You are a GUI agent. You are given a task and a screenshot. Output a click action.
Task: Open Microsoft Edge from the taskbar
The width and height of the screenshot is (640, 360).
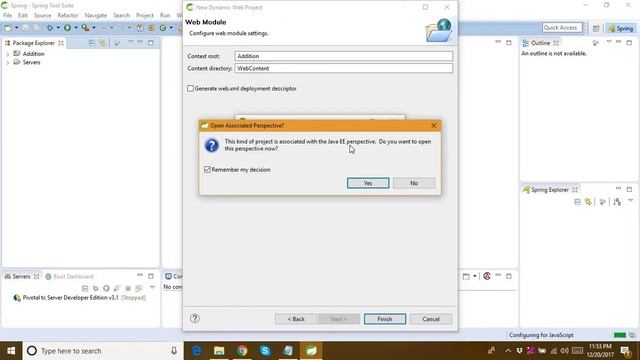click(x=196, y=351)
